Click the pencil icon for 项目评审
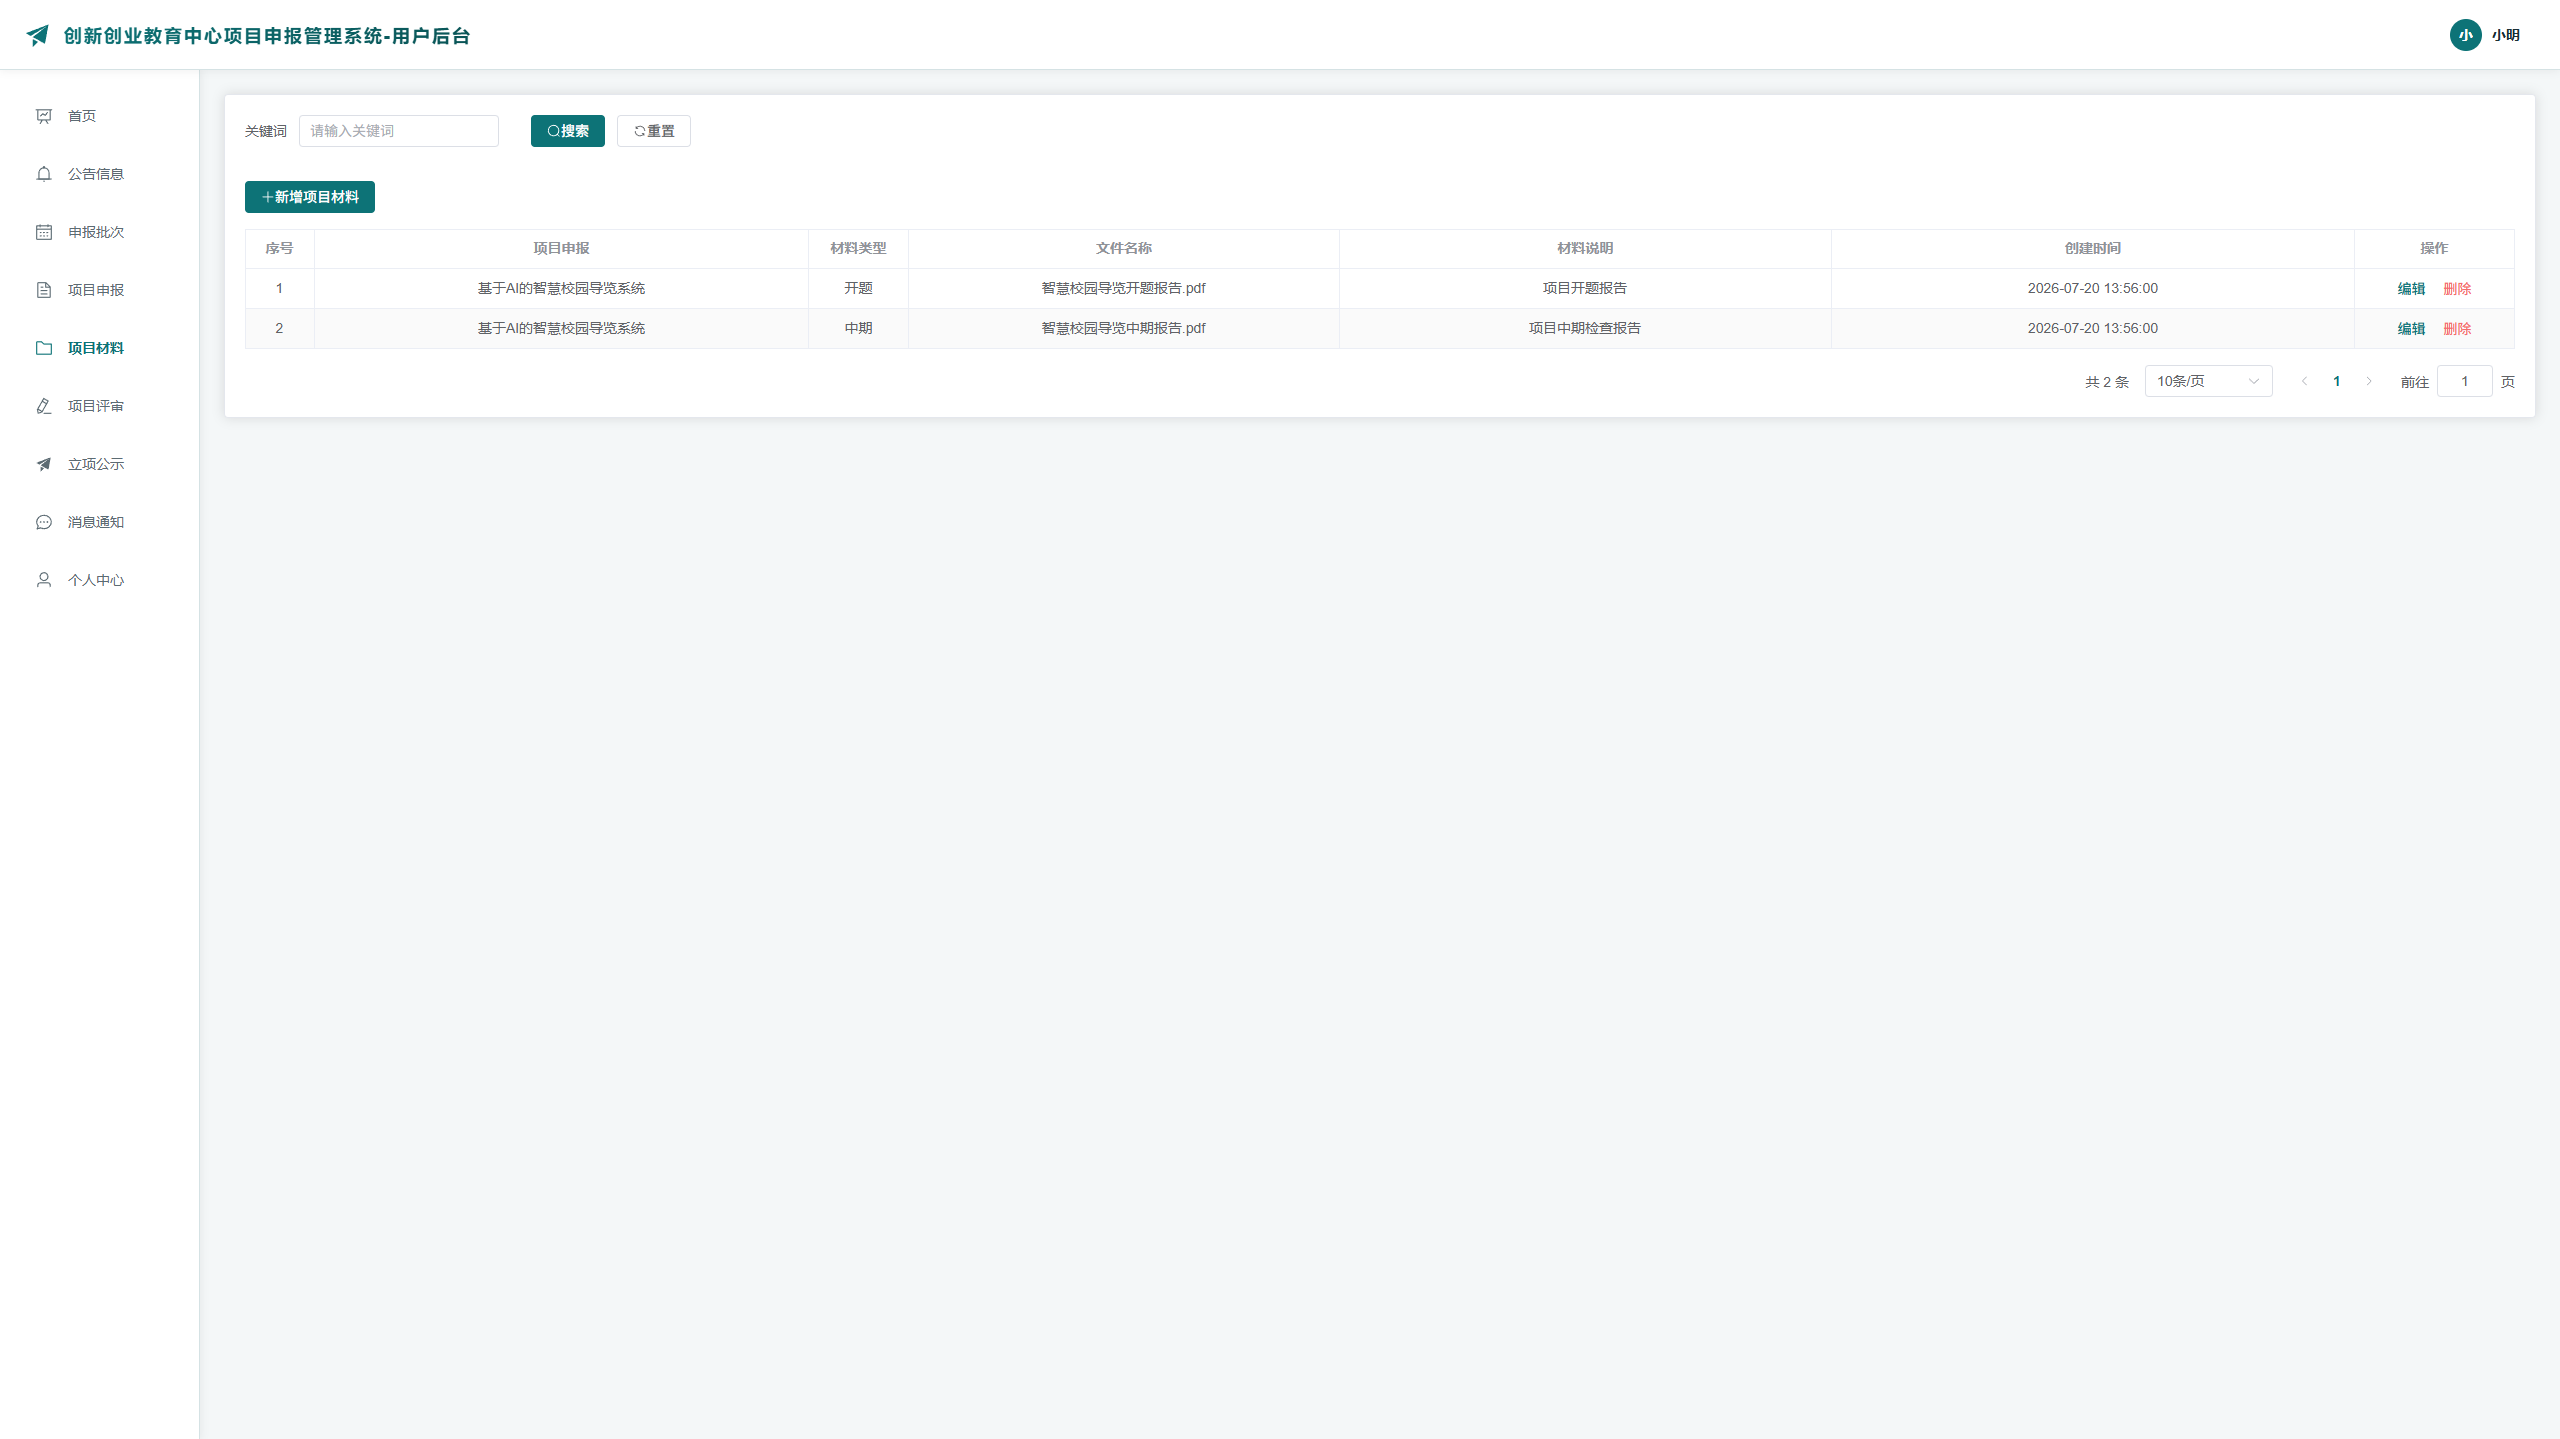This screenshot has width=2560, height=1439. [x=44, y=406]
